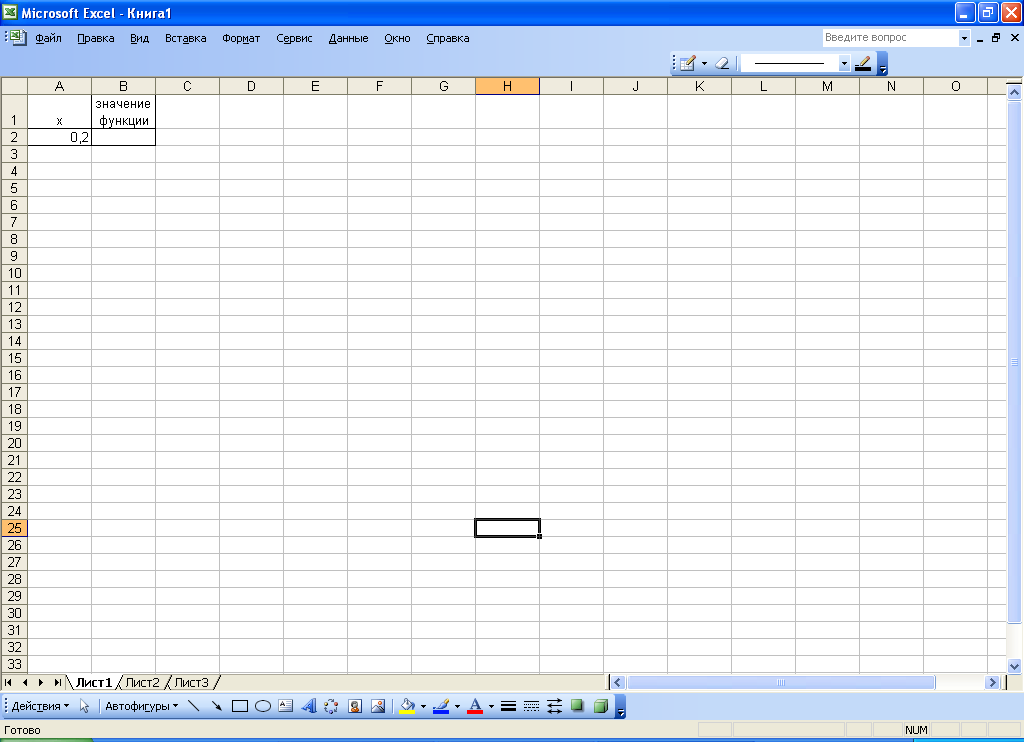Go to last sheet tab arrow
The image size is (1024, 742).
point(57,683)
